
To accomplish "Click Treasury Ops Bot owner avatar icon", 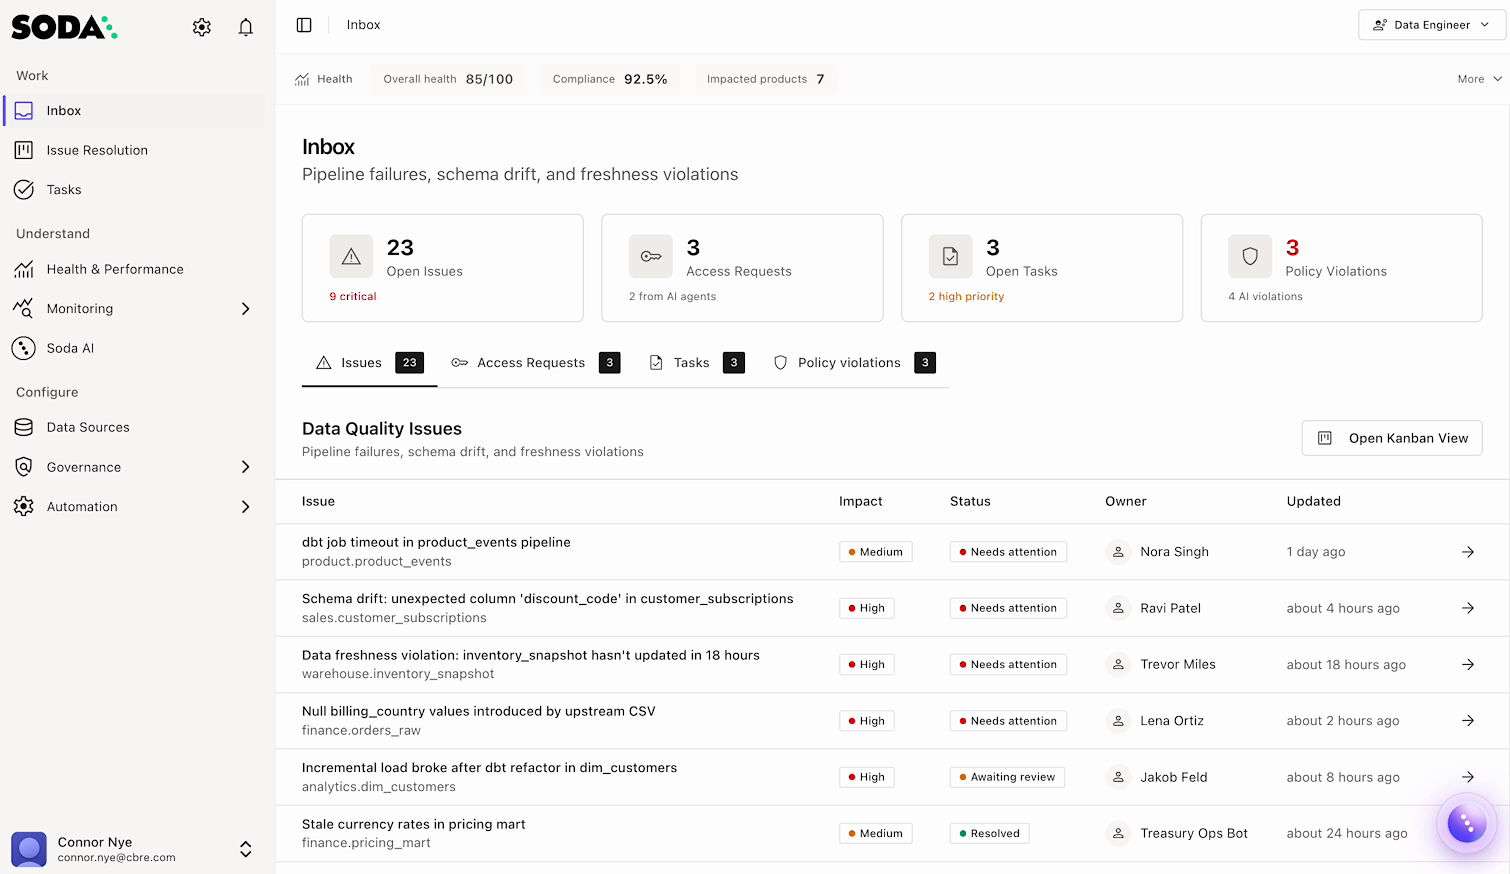I will click(x=1118, y=833).
